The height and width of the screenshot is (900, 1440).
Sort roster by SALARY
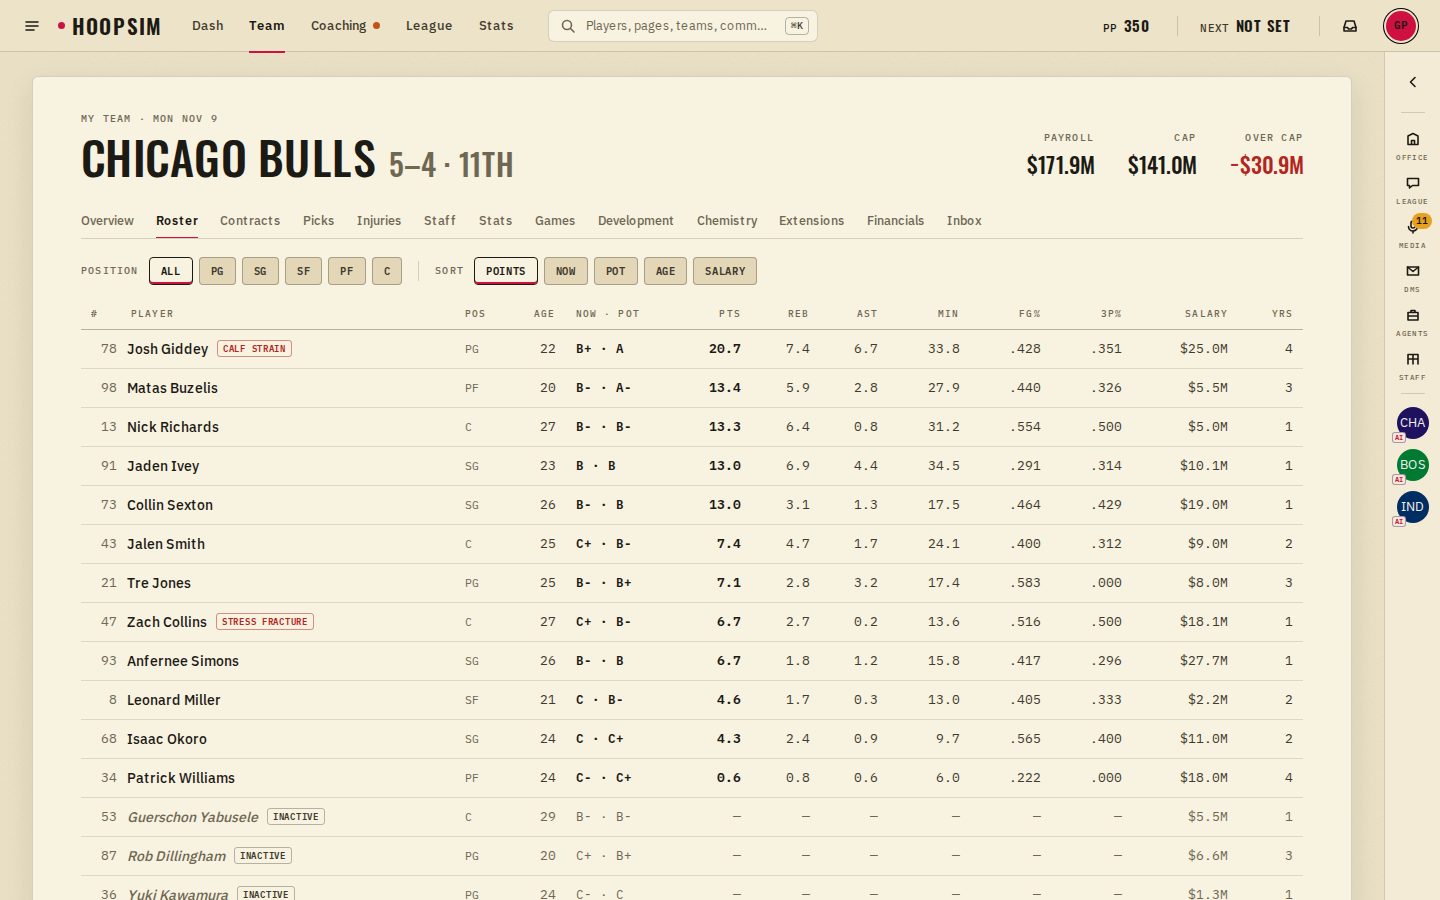(725, 271)
